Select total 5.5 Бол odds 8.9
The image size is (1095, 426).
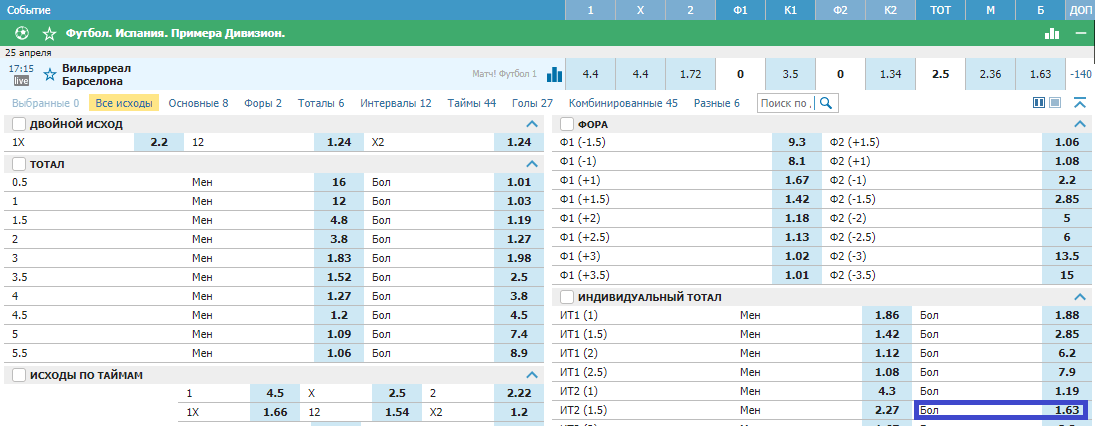pyautogui.click(x=519, y=353)
